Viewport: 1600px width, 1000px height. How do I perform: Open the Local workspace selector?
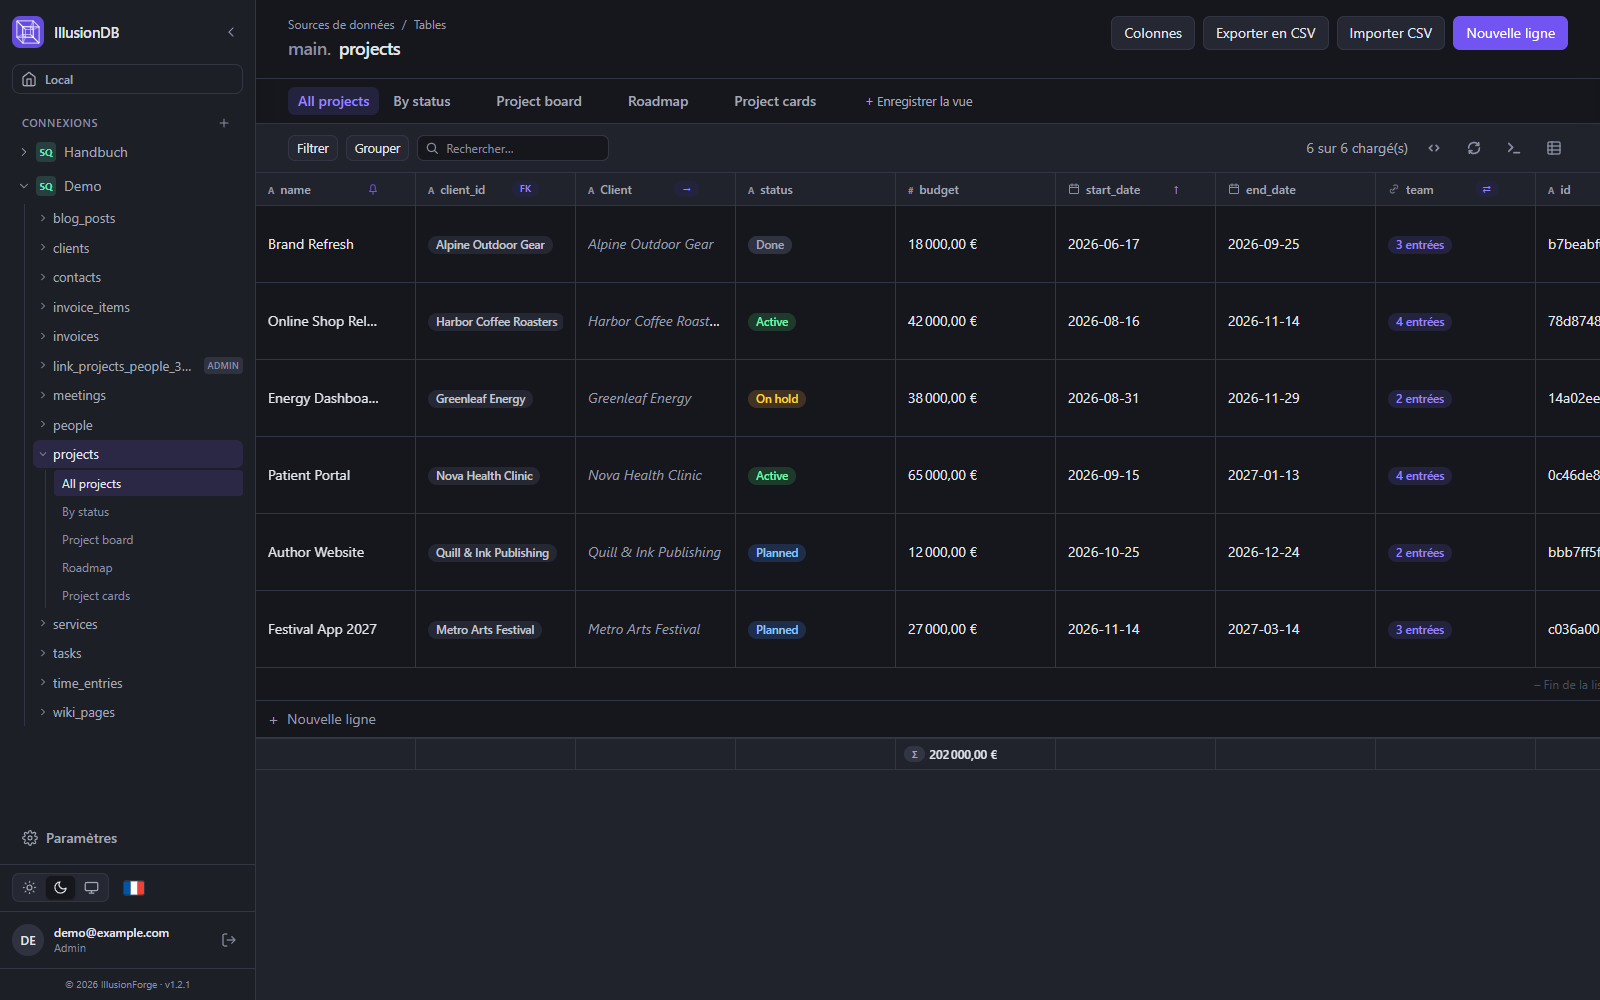[127, 79]
